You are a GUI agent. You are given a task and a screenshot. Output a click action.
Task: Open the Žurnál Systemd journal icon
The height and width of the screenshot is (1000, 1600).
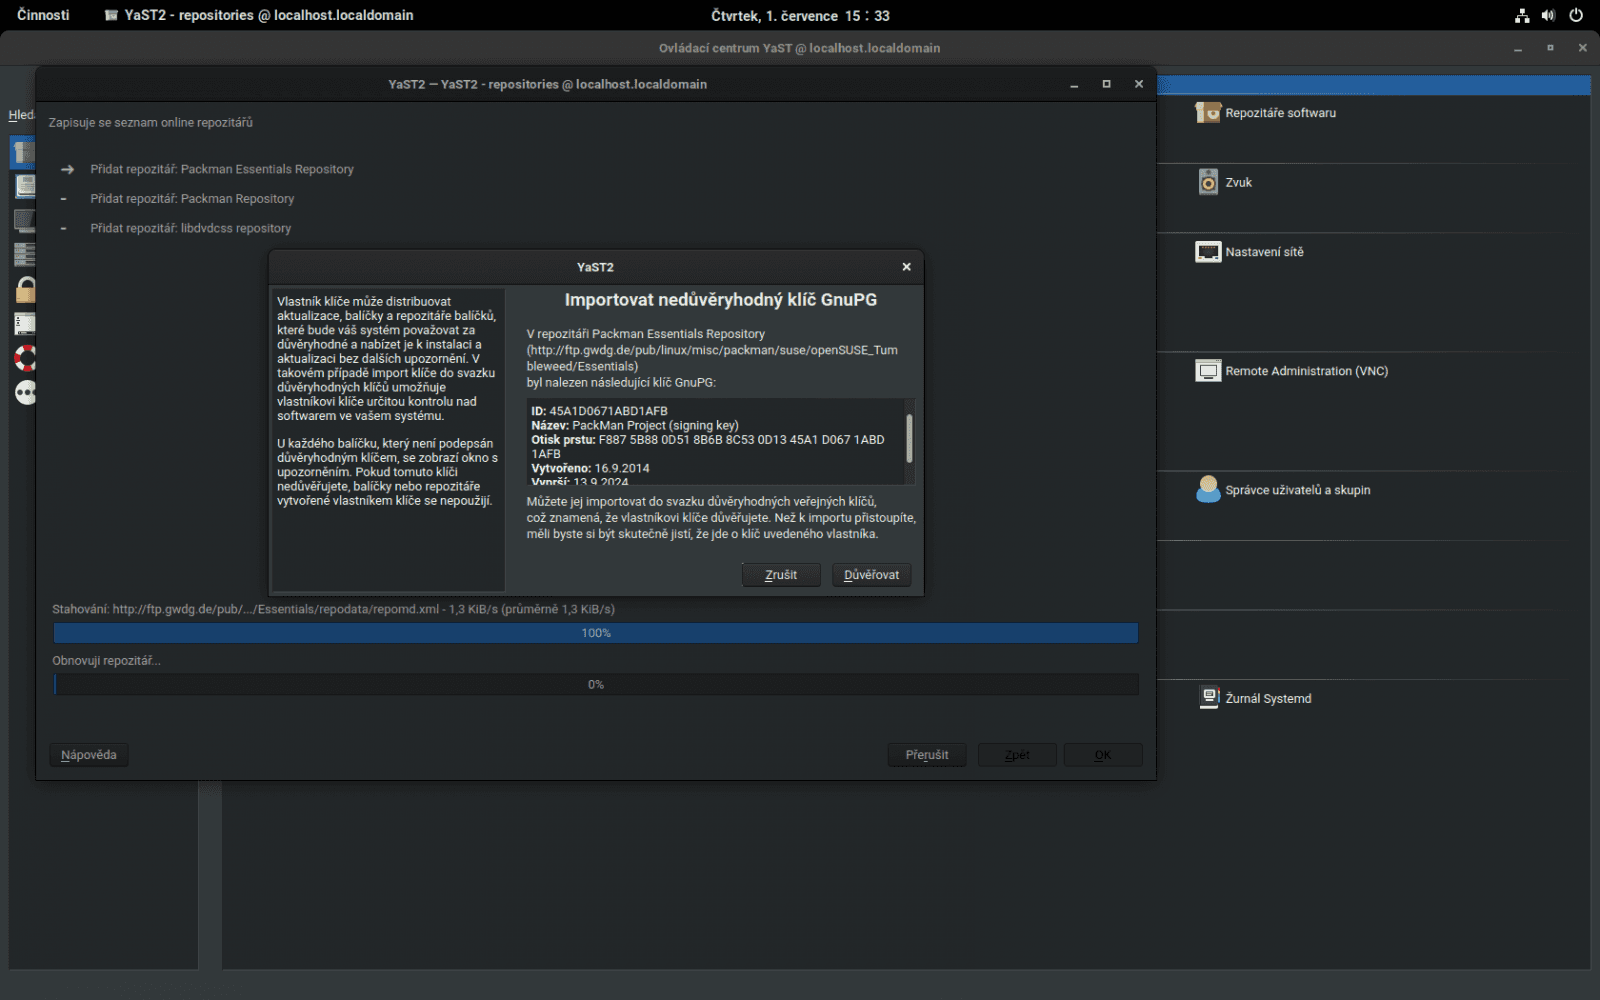(1268, 697)
